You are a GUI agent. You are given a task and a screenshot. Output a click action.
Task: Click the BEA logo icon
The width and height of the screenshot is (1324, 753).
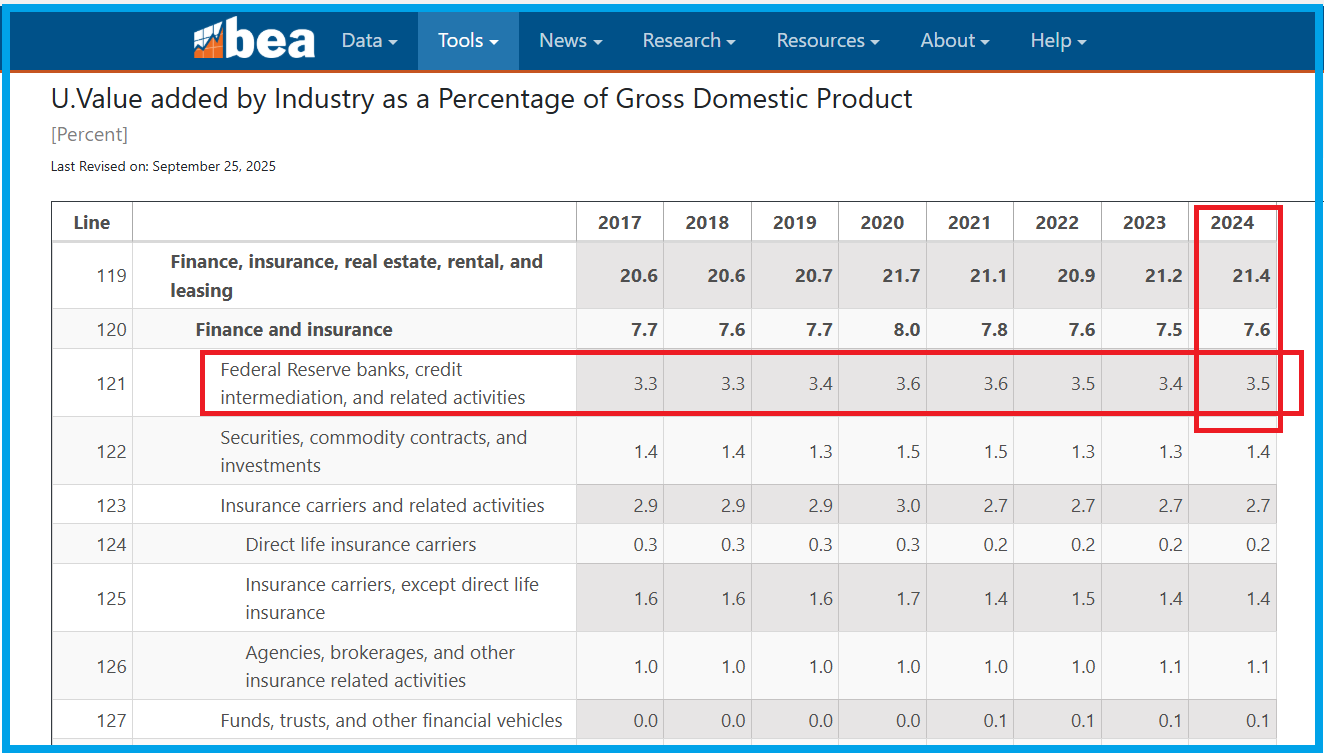(x=253, y=40)
